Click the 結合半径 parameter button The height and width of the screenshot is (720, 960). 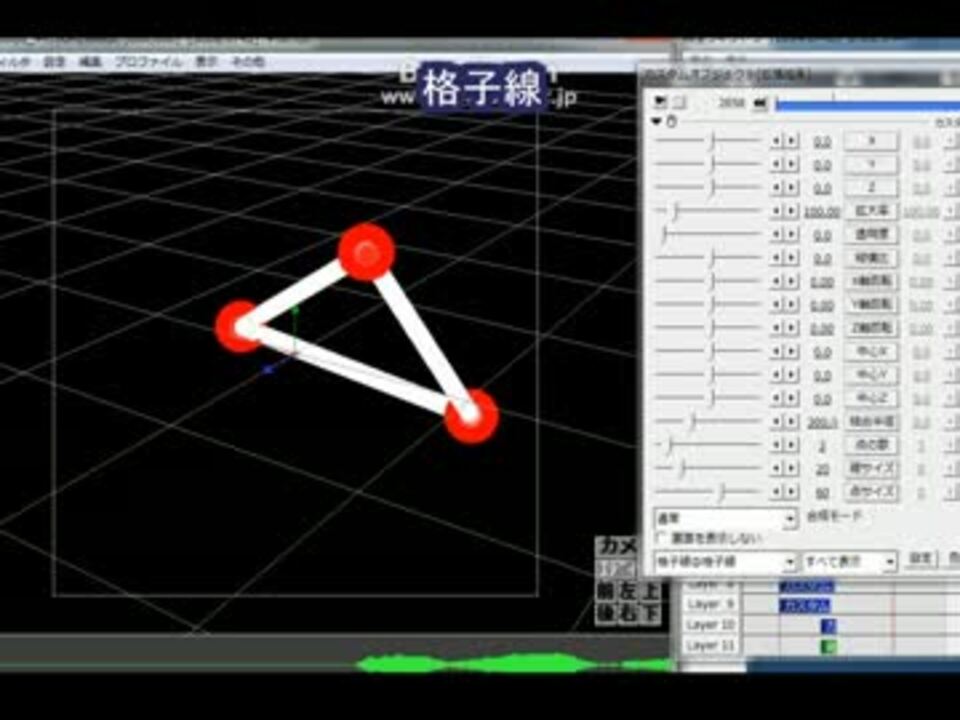click(x=872, y=421)
